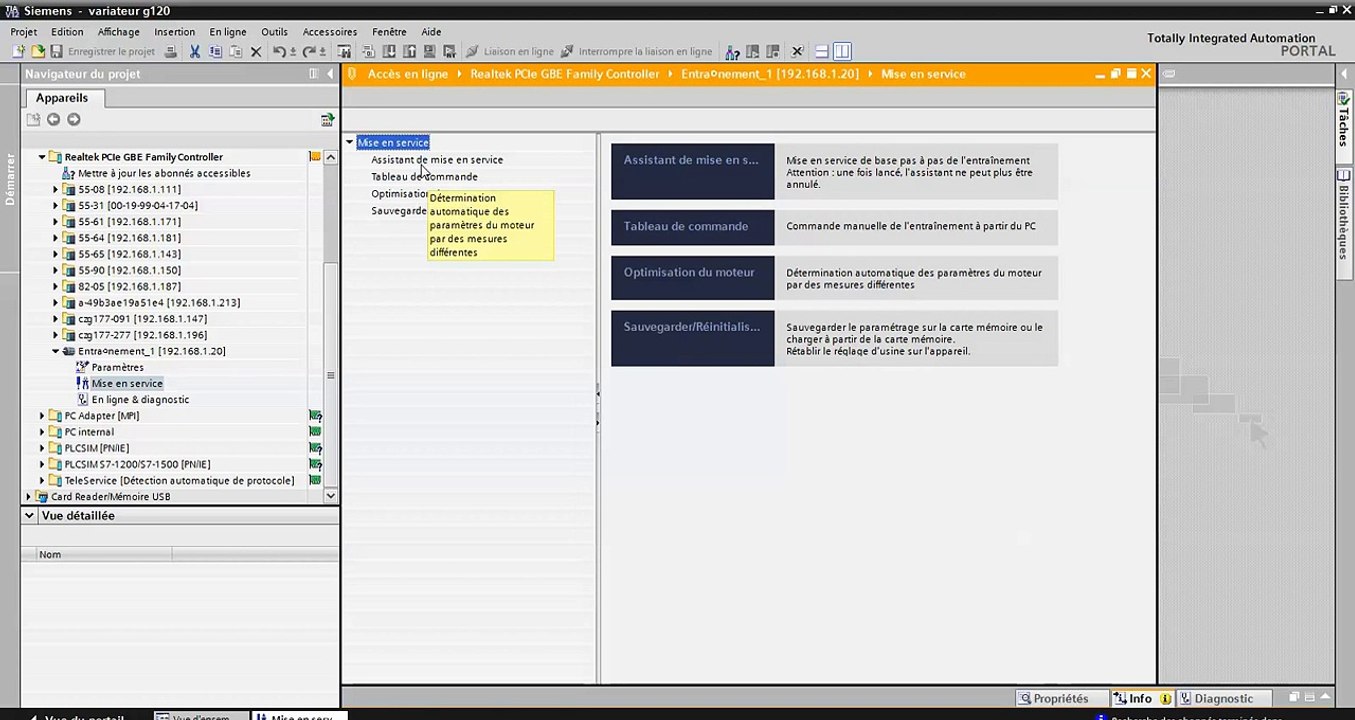Select the Appareils tab

click(62, 98)
